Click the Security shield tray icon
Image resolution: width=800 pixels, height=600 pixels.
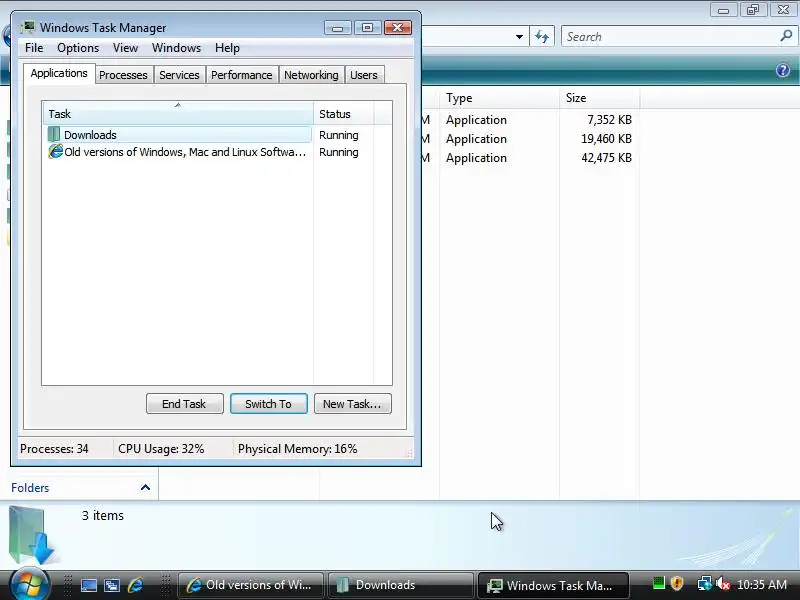coord(677,583)
